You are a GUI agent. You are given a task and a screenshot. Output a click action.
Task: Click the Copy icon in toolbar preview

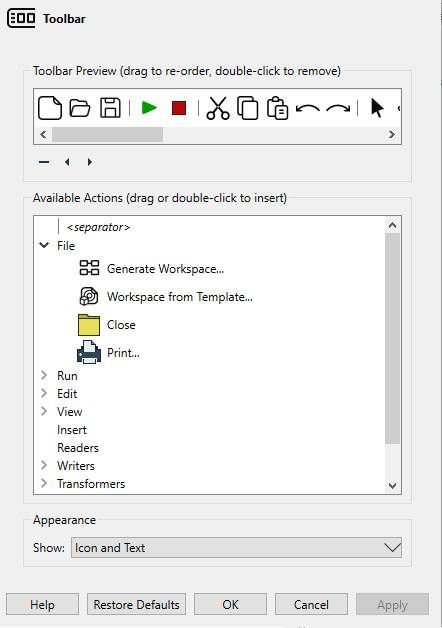248,108
